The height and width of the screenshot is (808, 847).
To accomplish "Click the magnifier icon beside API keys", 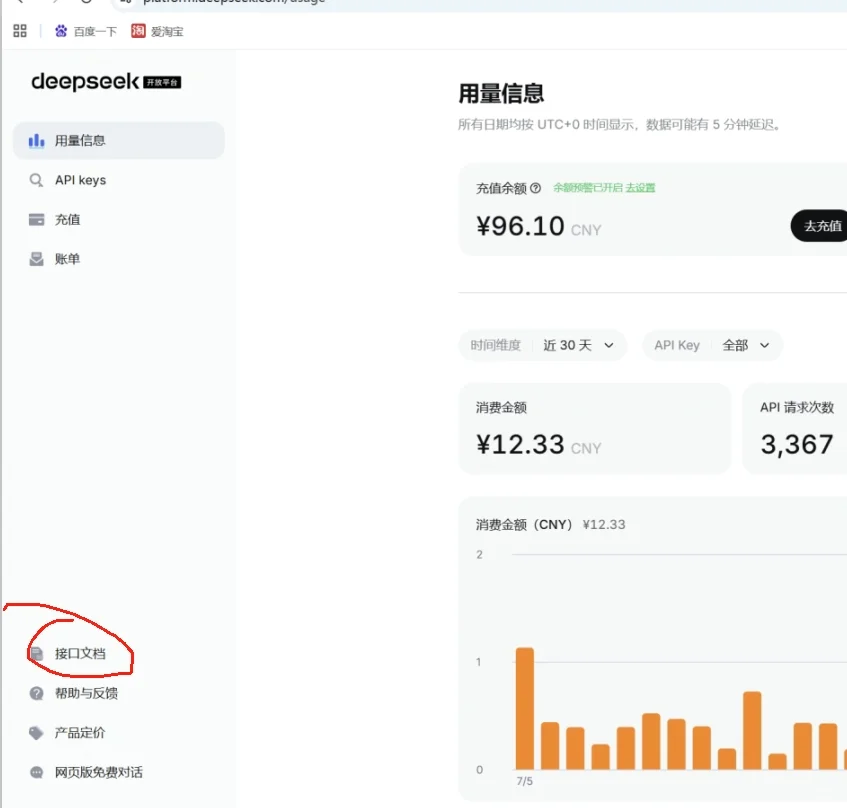I will pyautogui.click(x=36, y=180).
